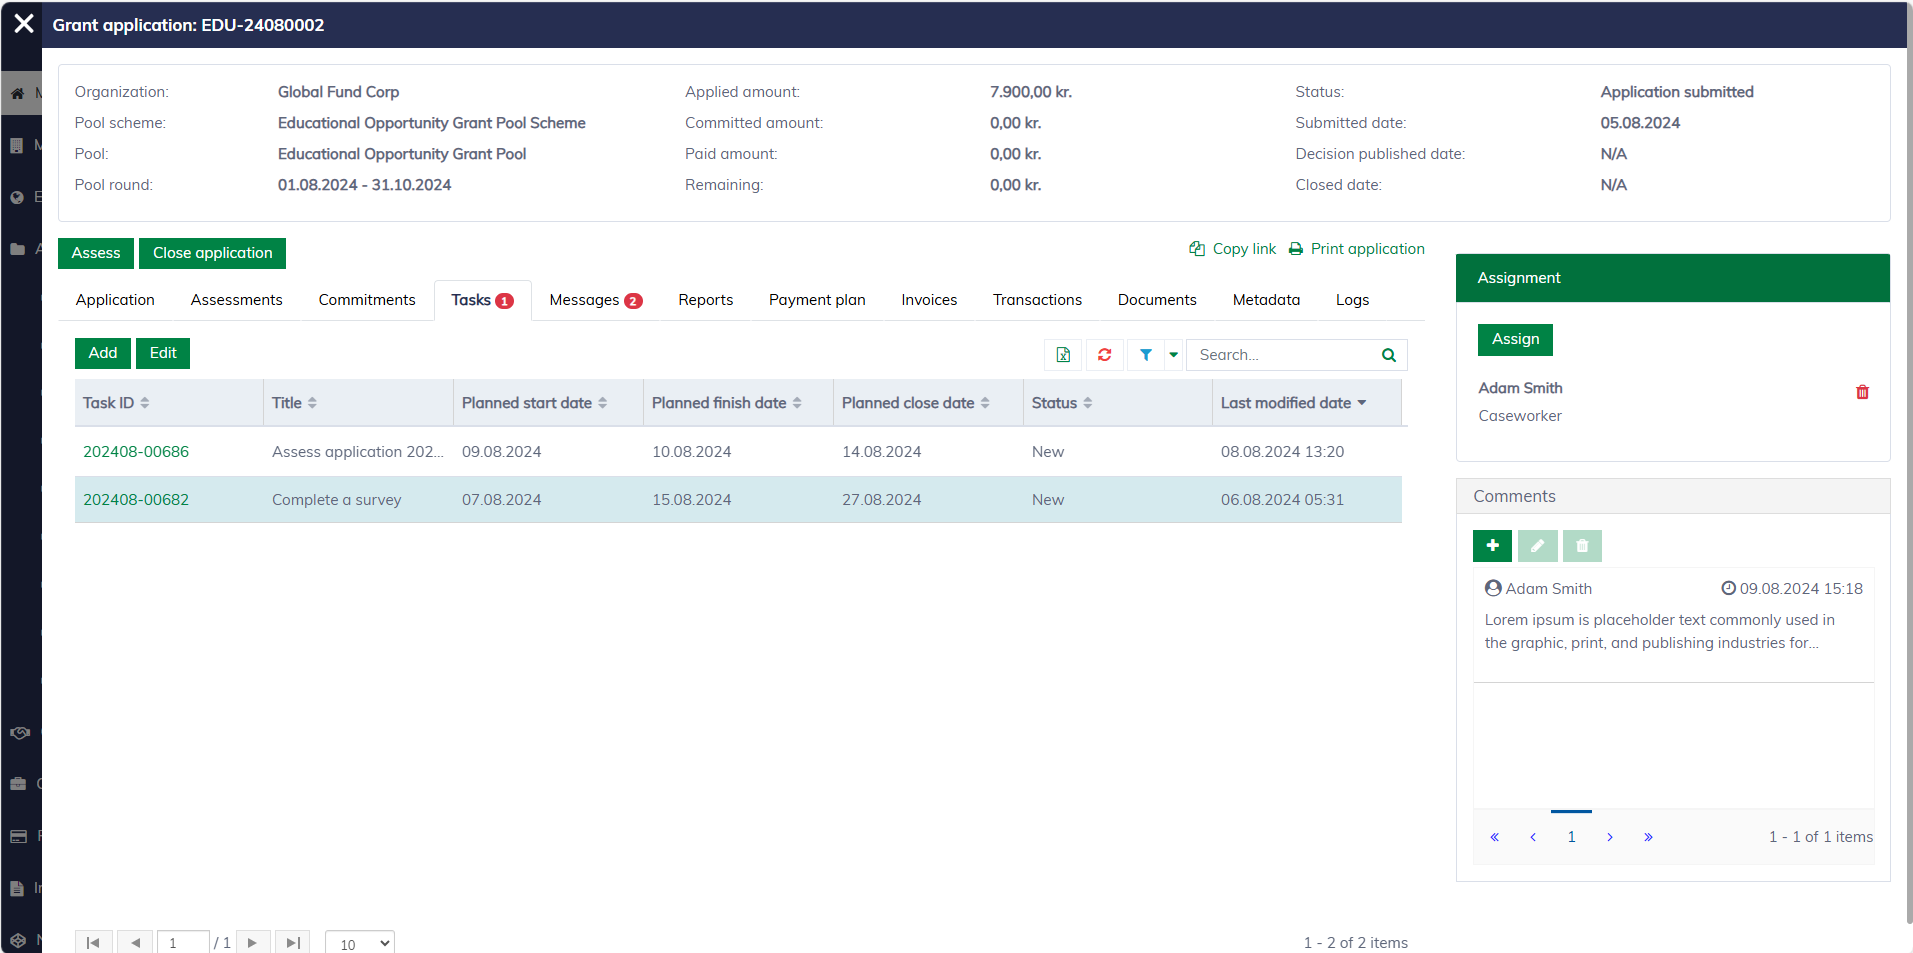This screenshot has height=953, width=1913.
Task: Click the filter funnel icon
Action: [1146, 355]
